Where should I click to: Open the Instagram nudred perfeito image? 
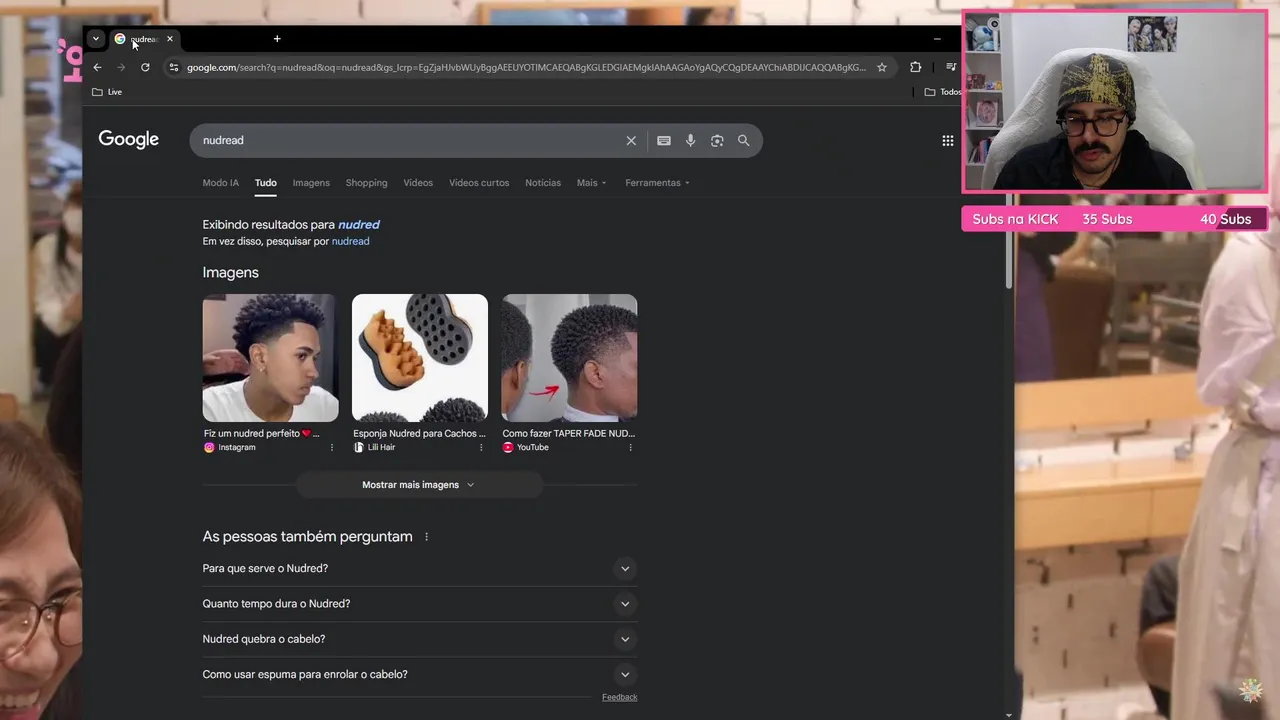[270, 358]
